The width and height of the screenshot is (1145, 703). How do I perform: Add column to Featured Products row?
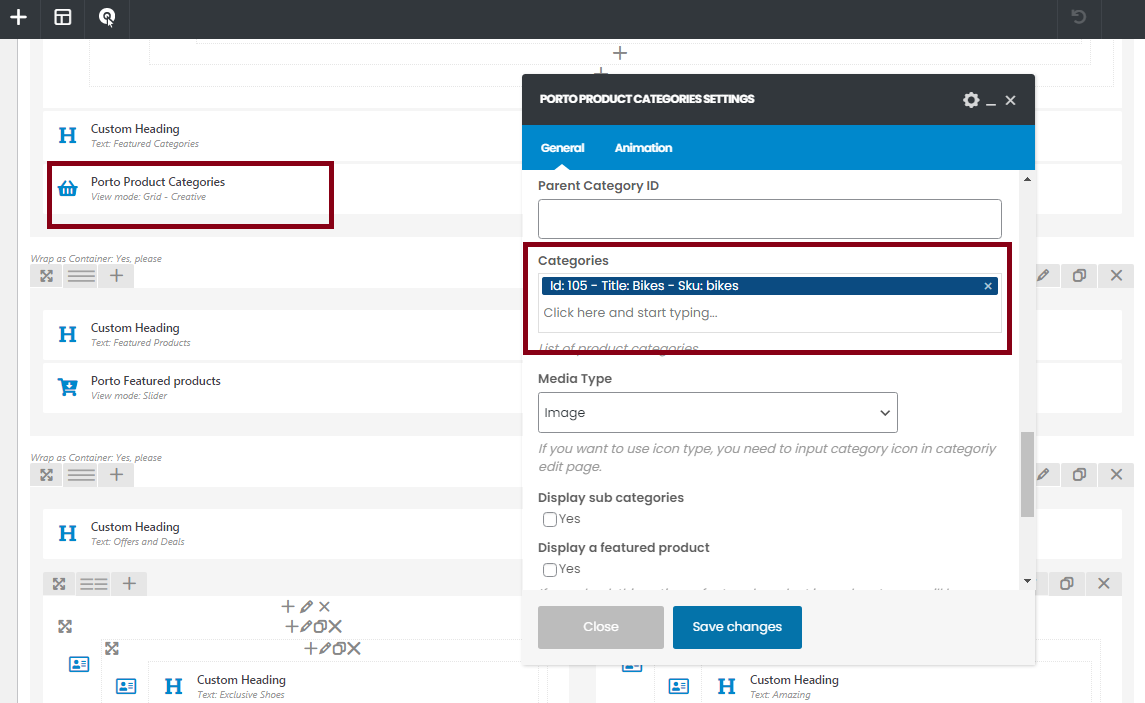coord(116,276)
